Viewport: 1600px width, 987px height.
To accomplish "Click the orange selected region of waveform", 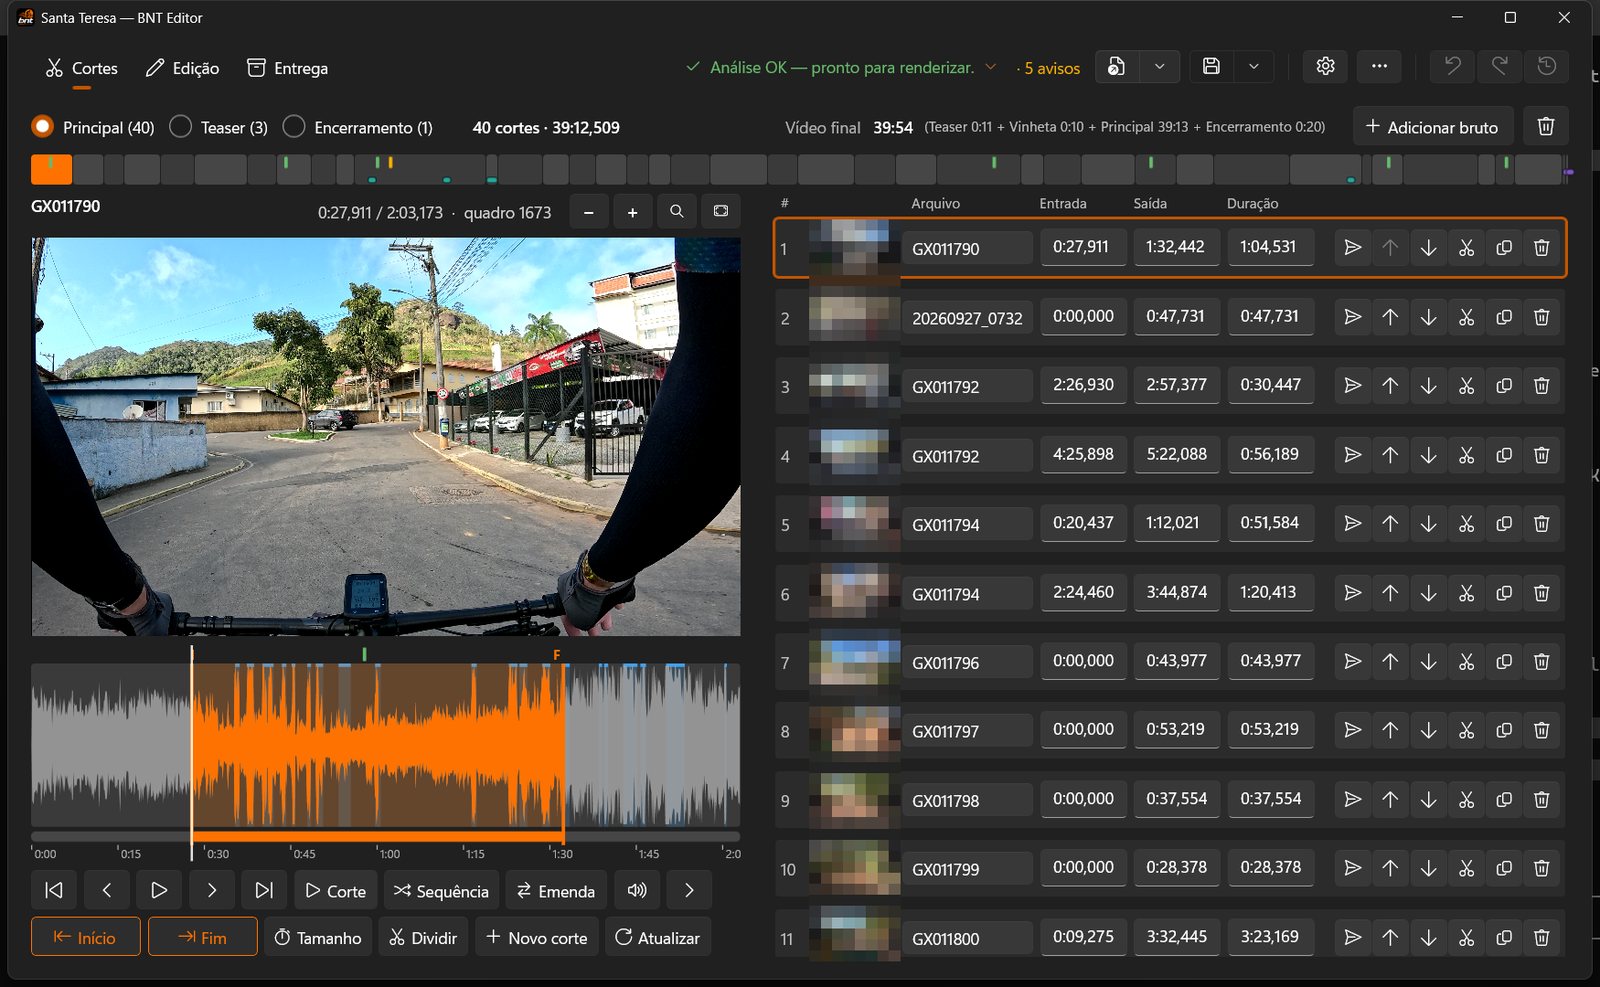I will [378, 745].
